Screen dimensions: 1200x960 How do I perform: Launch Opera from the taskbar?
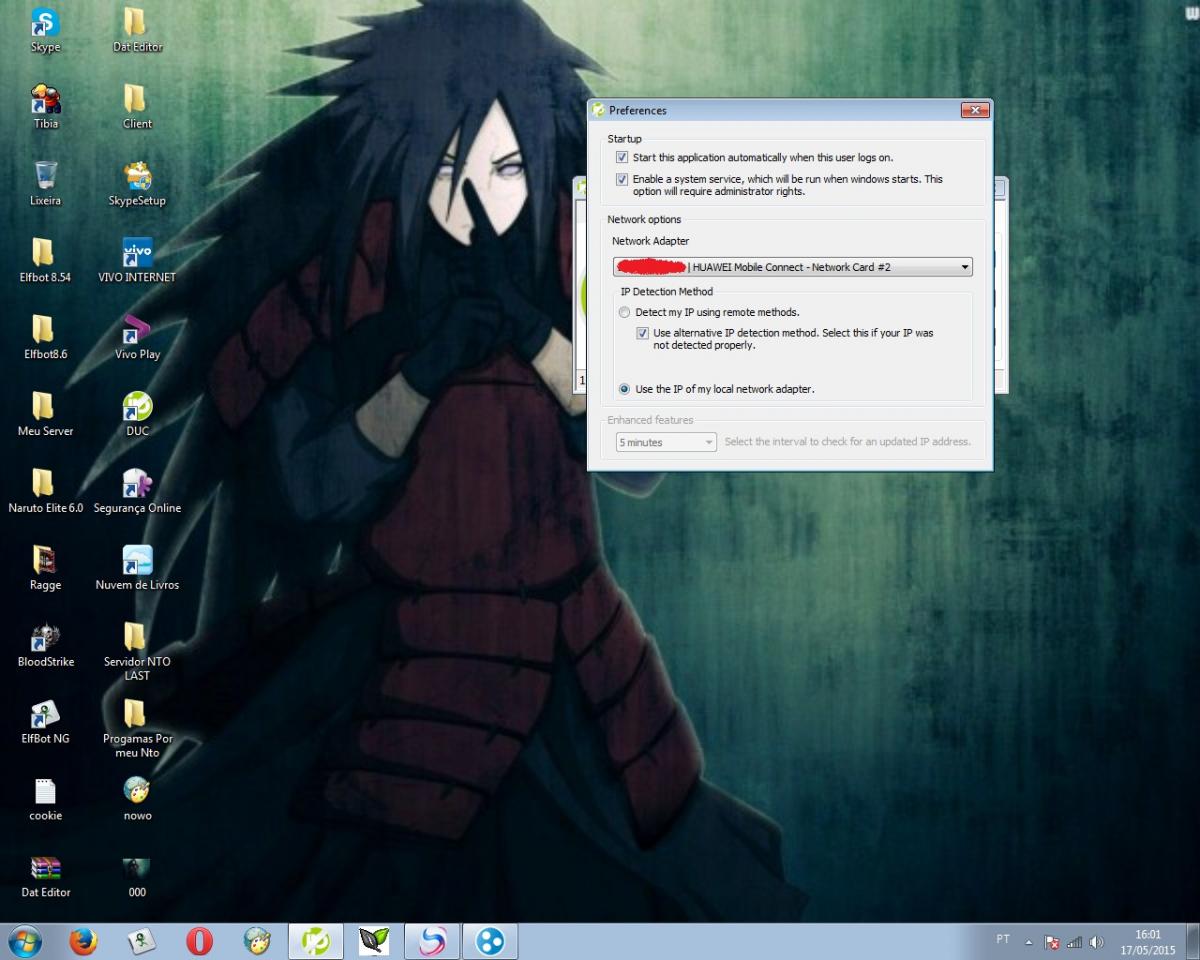tap(200, 941)
